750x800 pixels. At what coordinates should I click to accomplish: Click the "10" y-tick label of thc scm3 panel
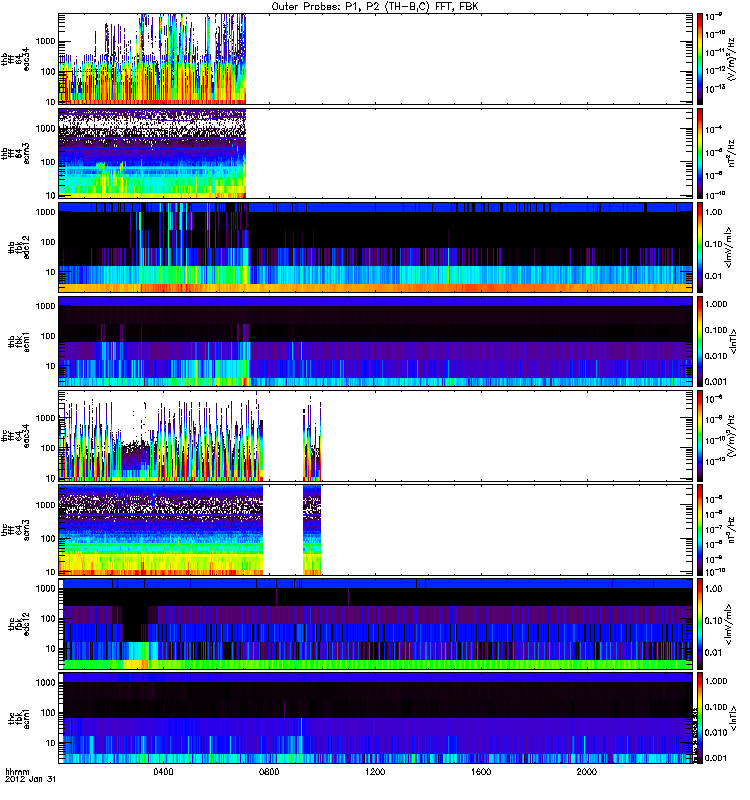pyautogui.click(x=50, y=572)
